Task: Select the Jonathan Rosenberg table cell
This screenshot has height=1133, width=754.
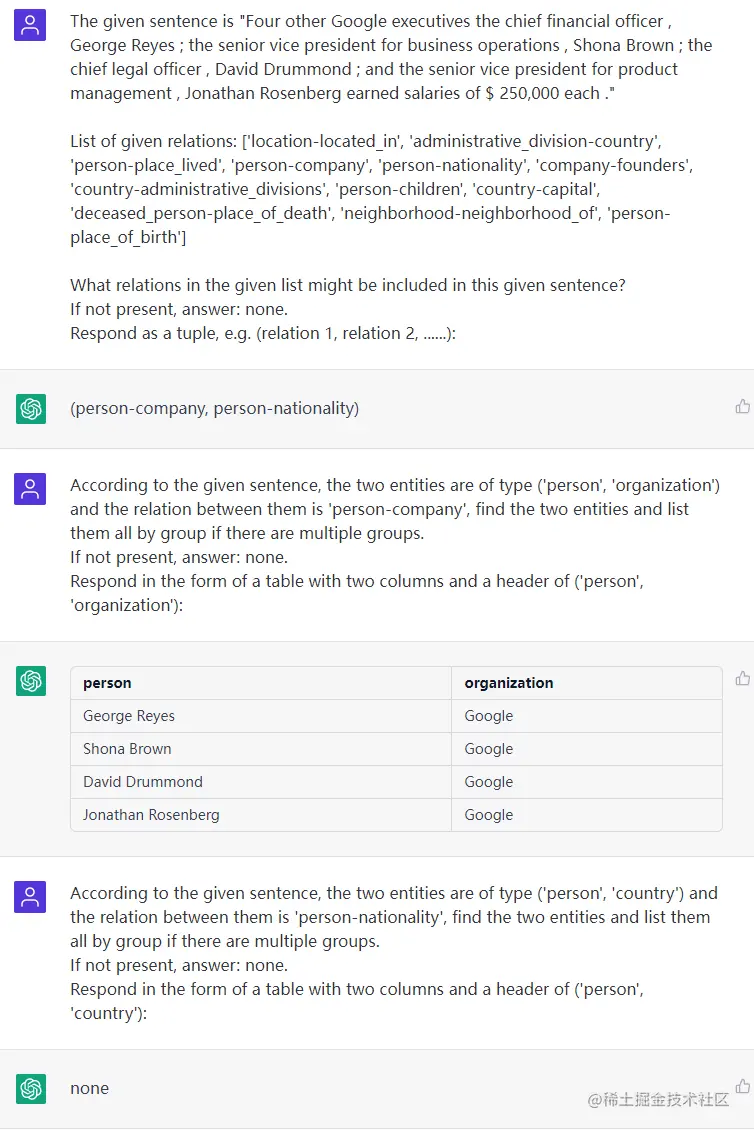Action: pos(151,815)
